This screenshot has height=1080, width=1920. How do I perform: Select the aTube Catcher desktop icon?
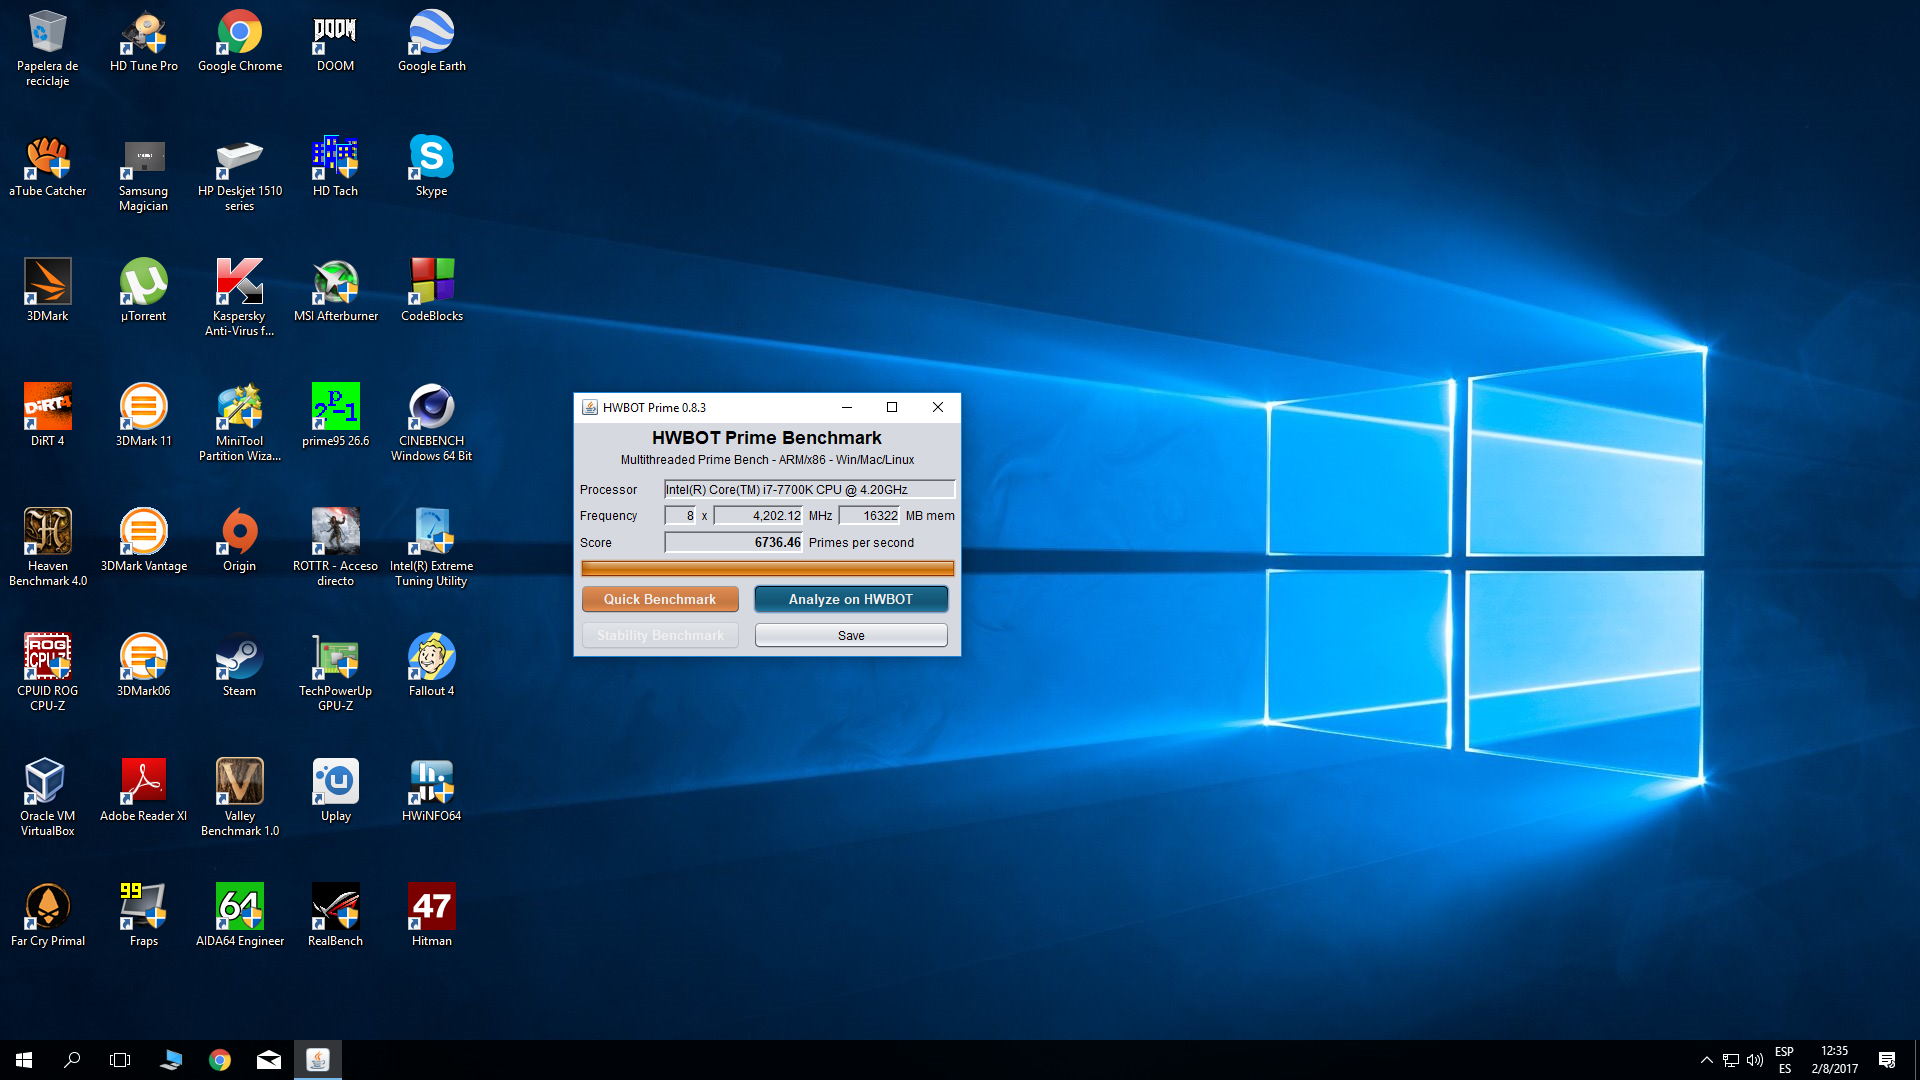[47, 166]
